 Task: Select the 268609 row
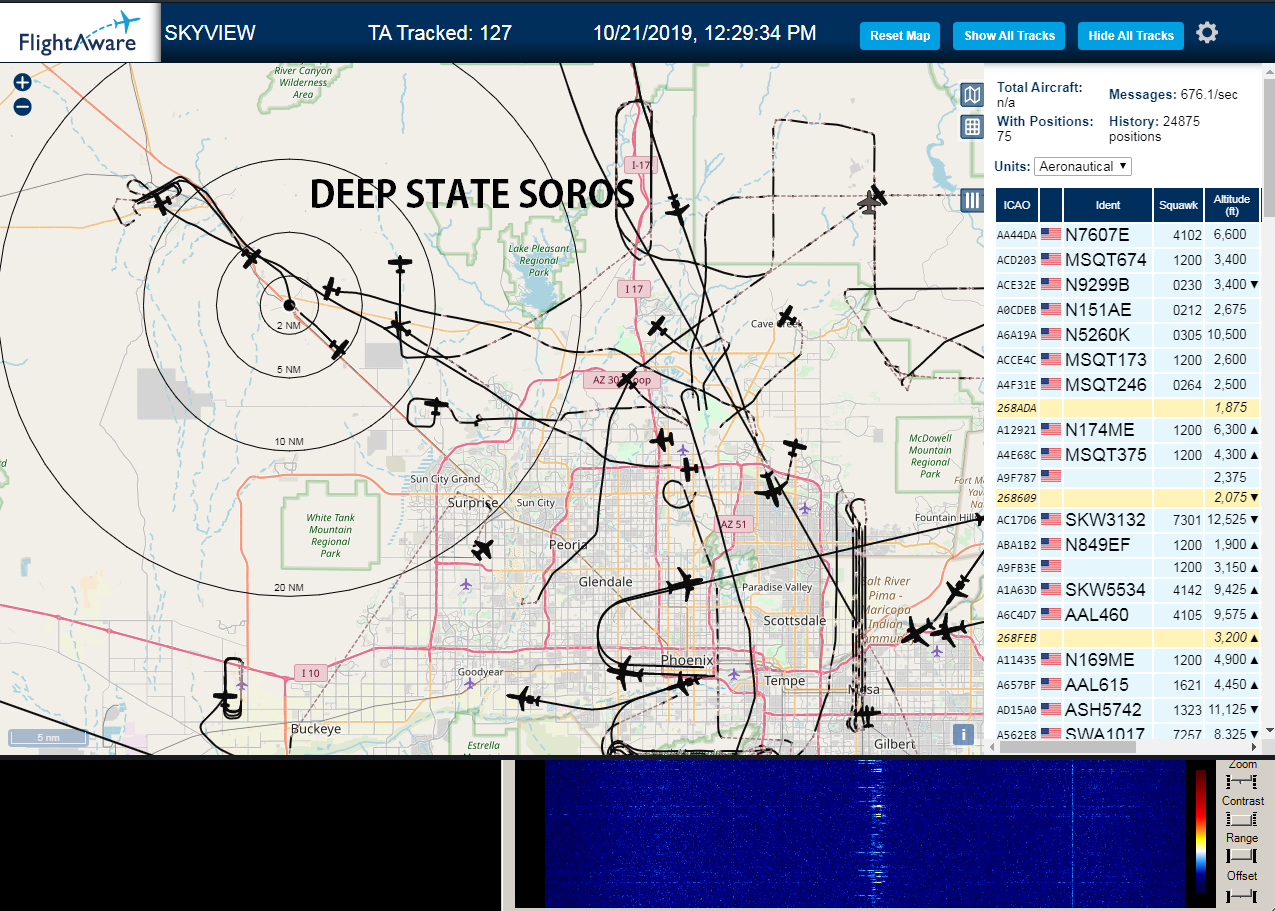click(x=1128, y=497)
